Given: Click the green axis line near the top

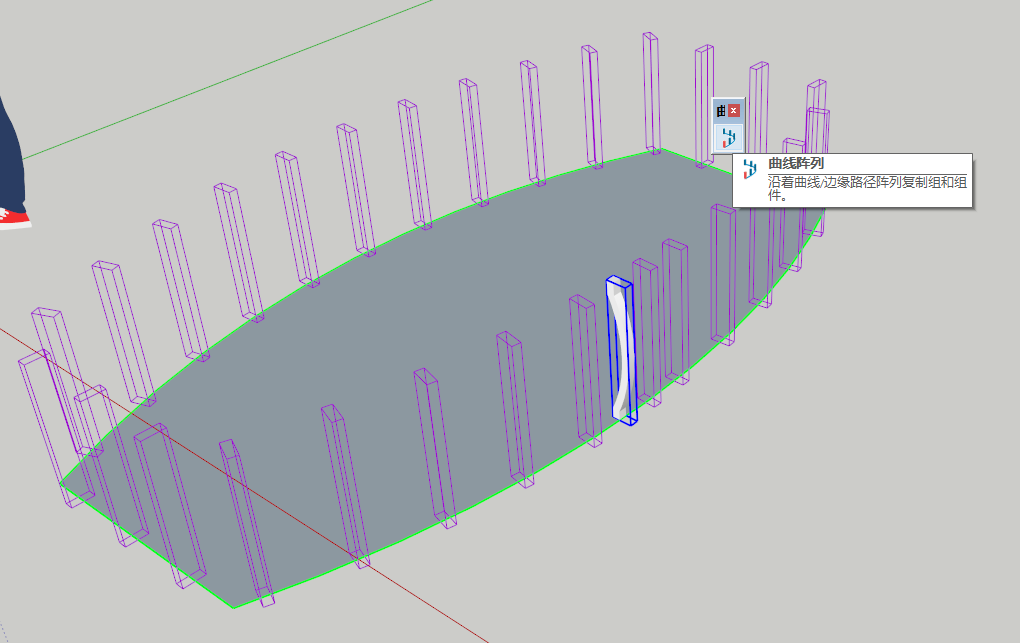Looking at the screenshot, I should (228, 79).
